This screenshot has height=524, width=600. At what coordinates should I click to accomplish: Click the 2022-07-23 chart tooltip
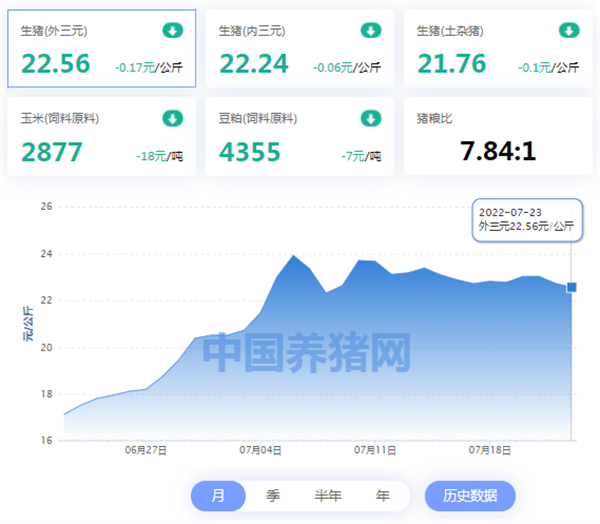point(527,220)
